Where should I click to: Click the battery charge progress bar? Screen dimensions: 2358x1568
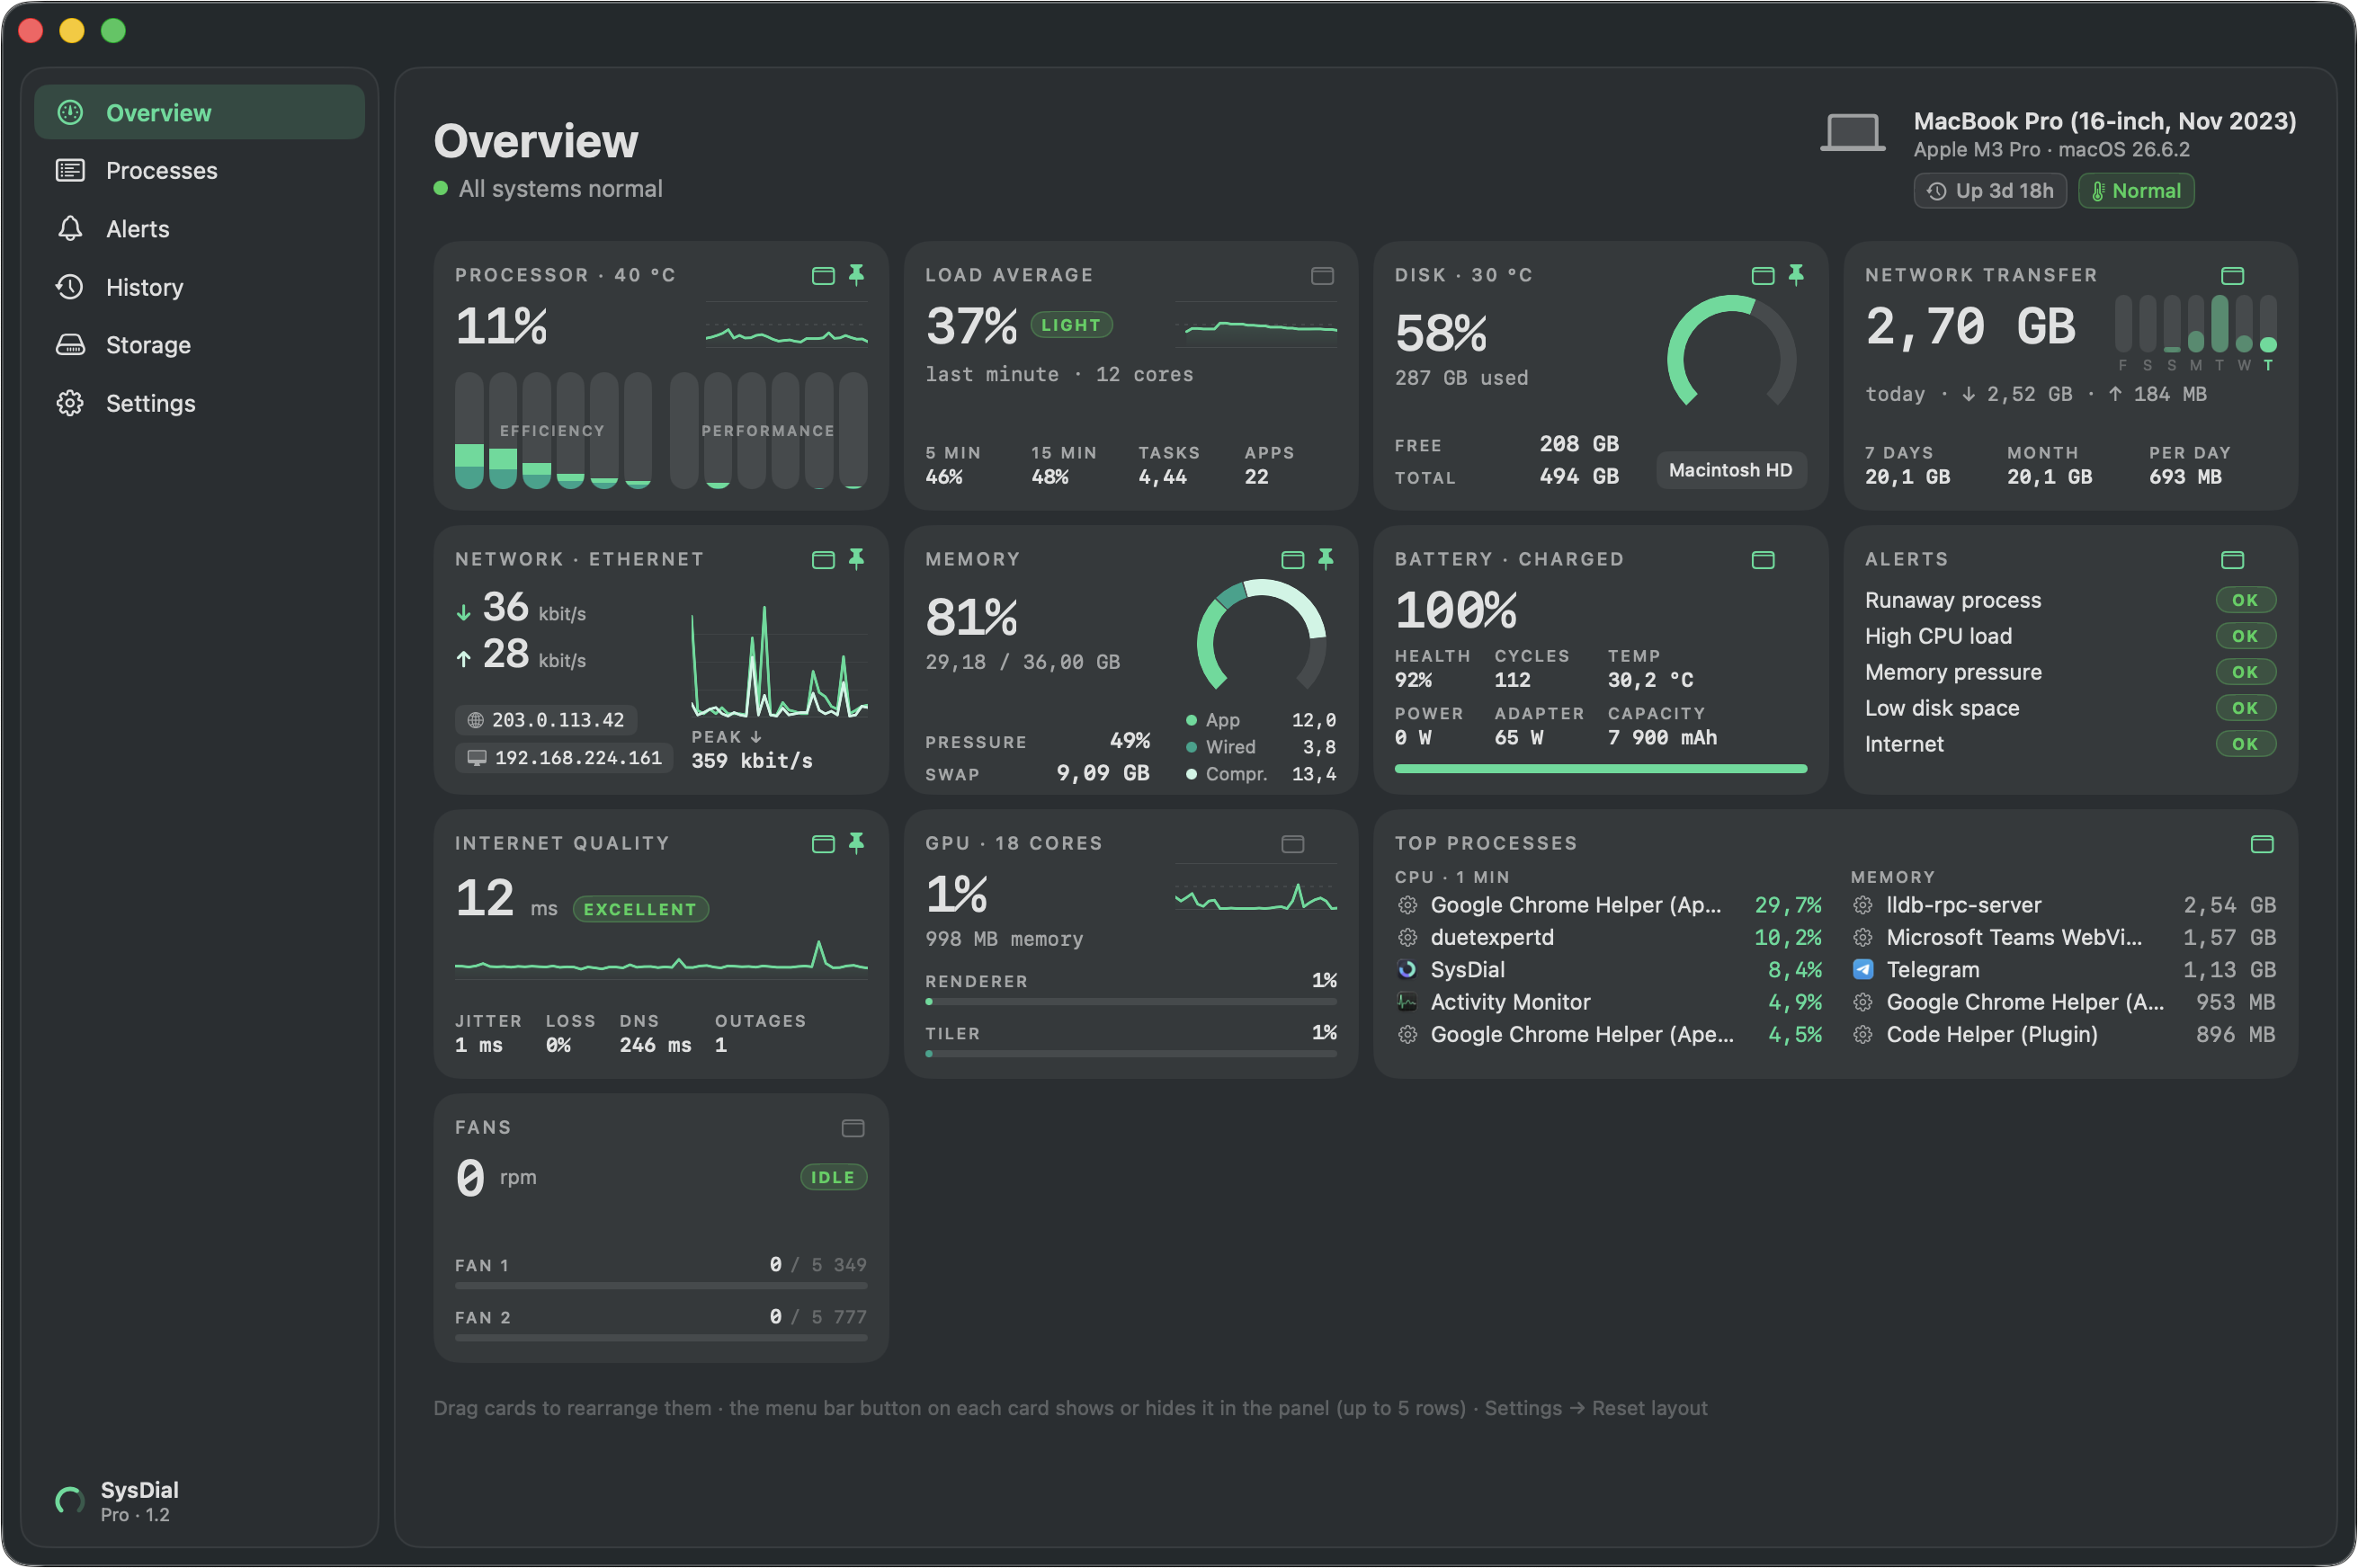point(1601,769)
